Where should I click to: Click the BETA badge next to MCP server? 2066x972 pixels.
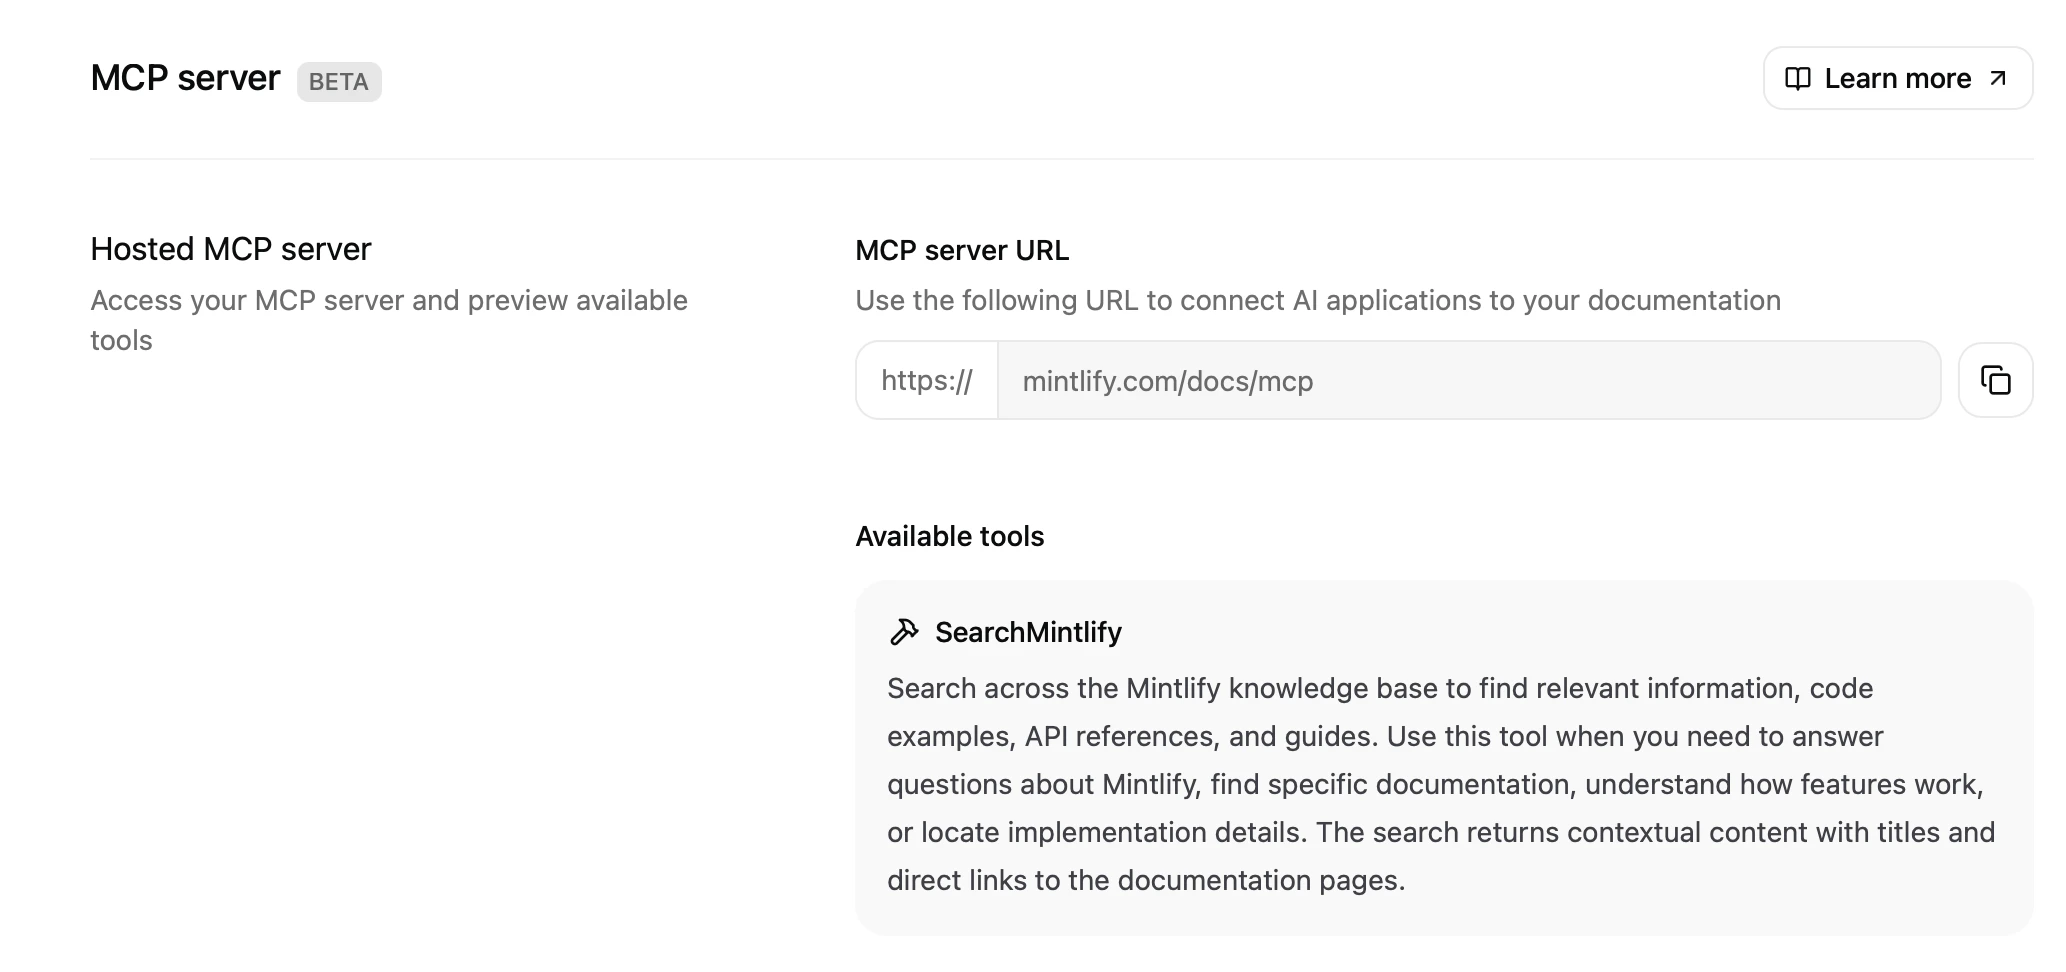[x=339, y=82]
